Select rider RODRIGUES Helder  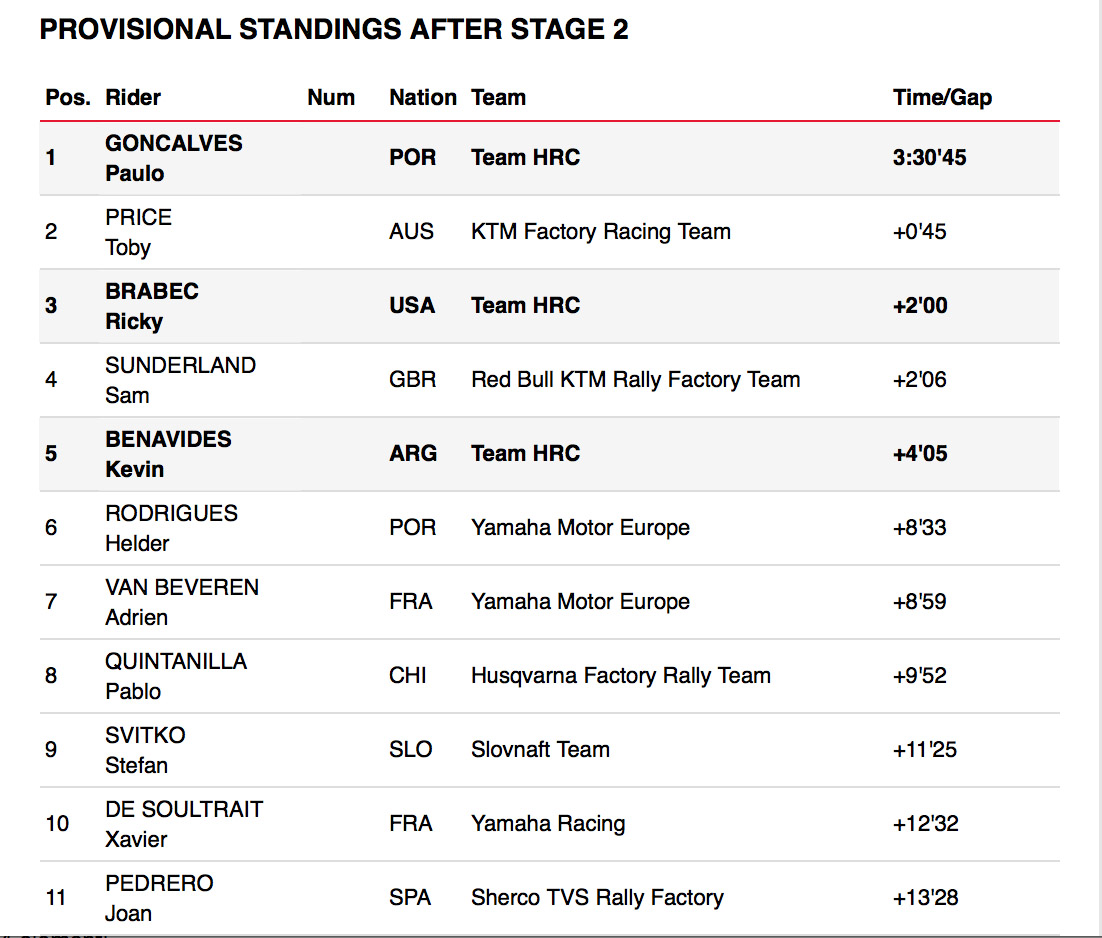(x=171, y=528)
